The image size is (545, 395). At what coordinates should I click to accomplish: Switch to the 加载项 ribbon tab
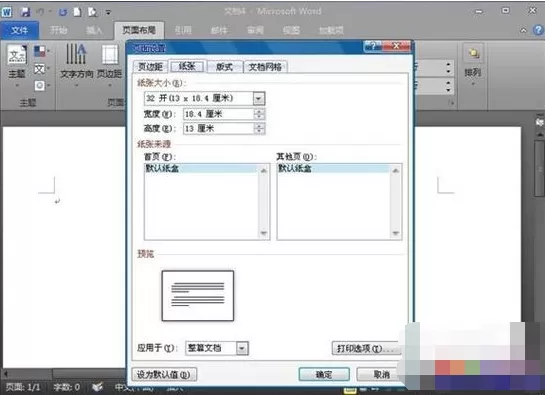tap(331, 30)
